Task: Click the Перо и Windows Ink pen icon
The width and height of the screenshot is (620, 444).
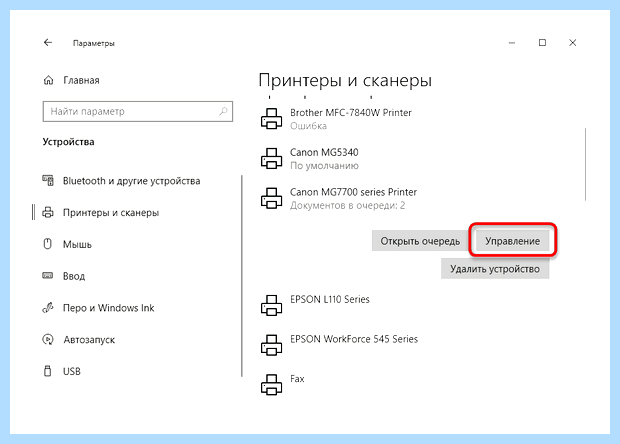Action: (x=48, y=308)
